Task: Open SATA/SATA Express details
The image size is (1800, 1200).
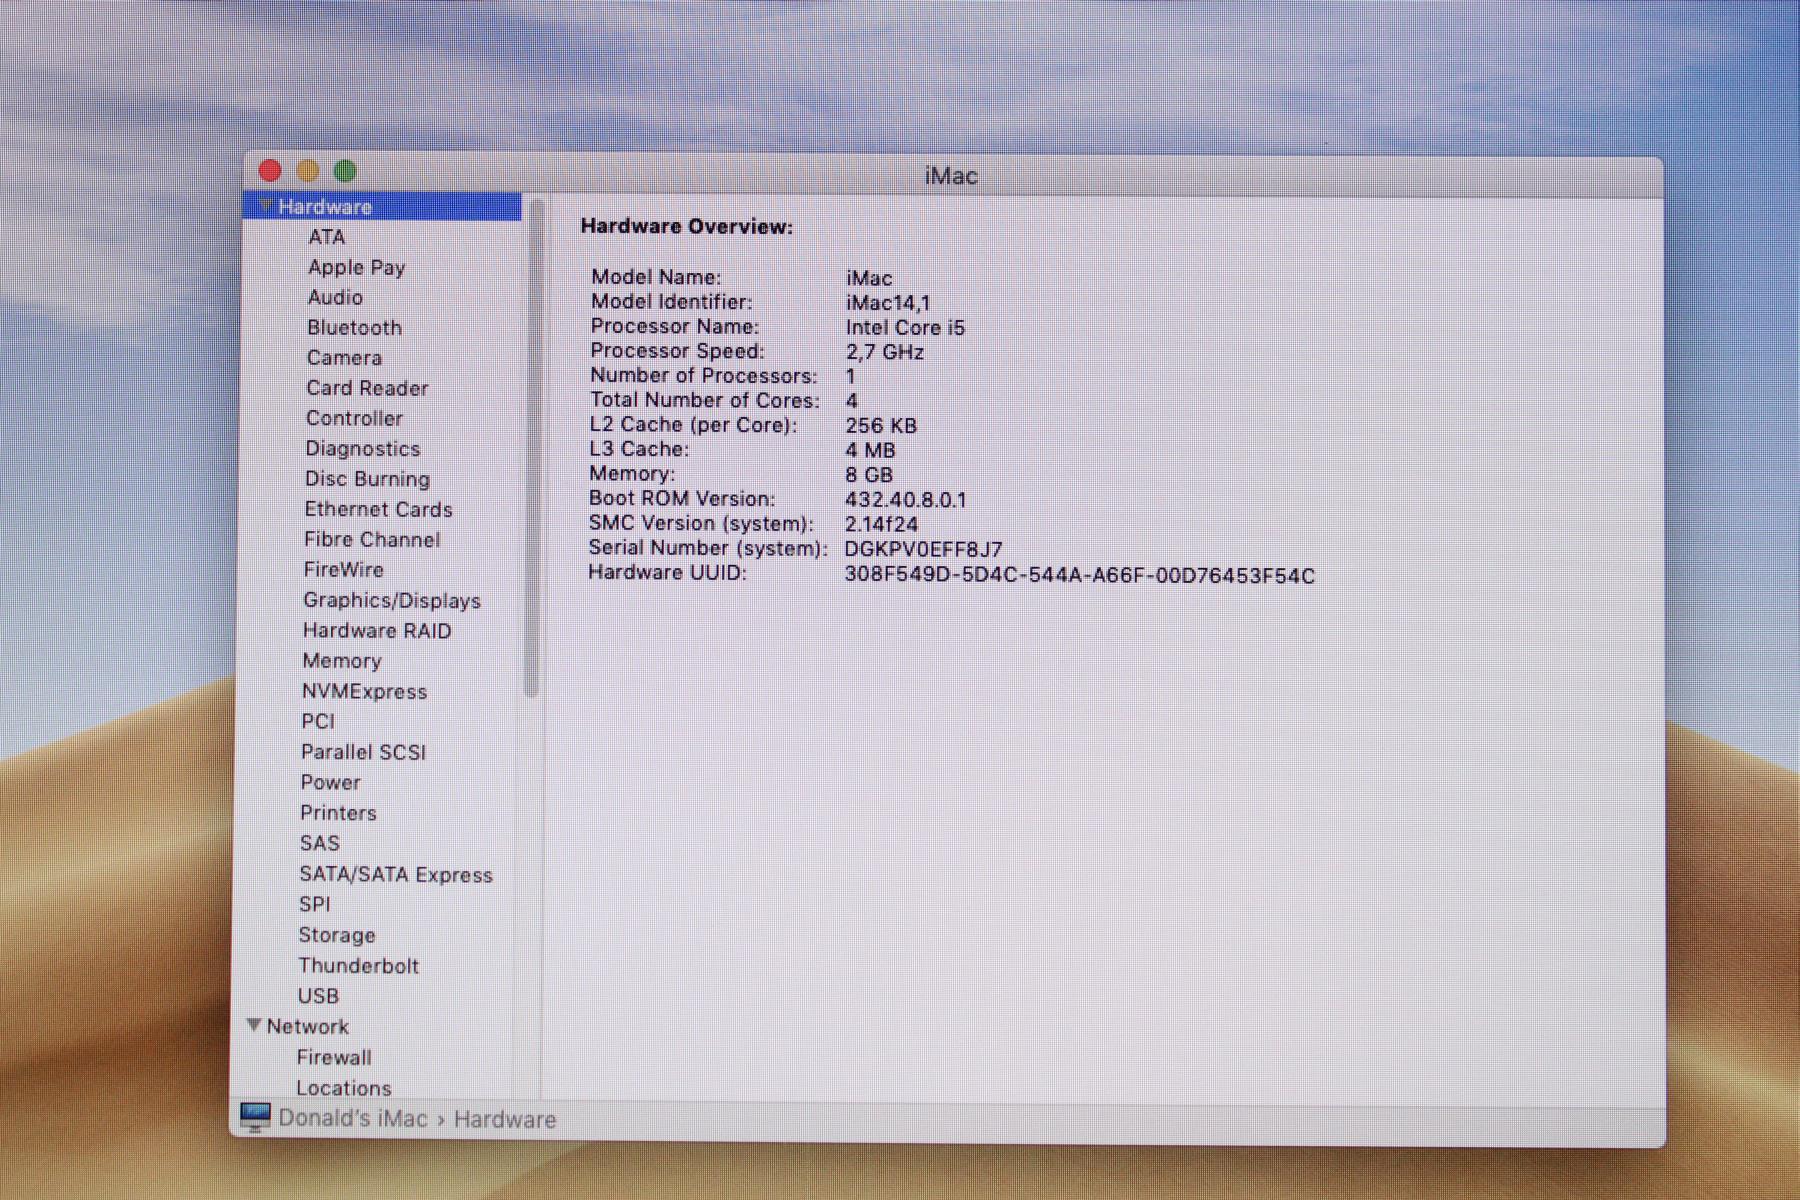Action: pos(396,875)
